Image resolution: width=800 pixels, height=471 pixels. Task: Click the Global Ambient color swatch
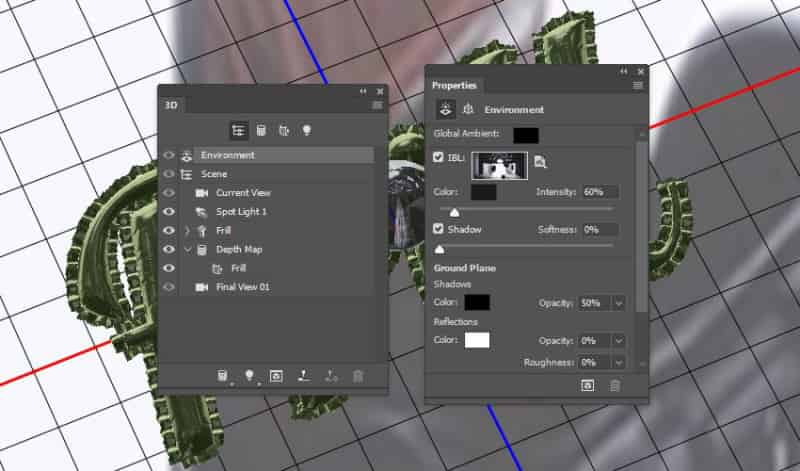tap(526, 135)
